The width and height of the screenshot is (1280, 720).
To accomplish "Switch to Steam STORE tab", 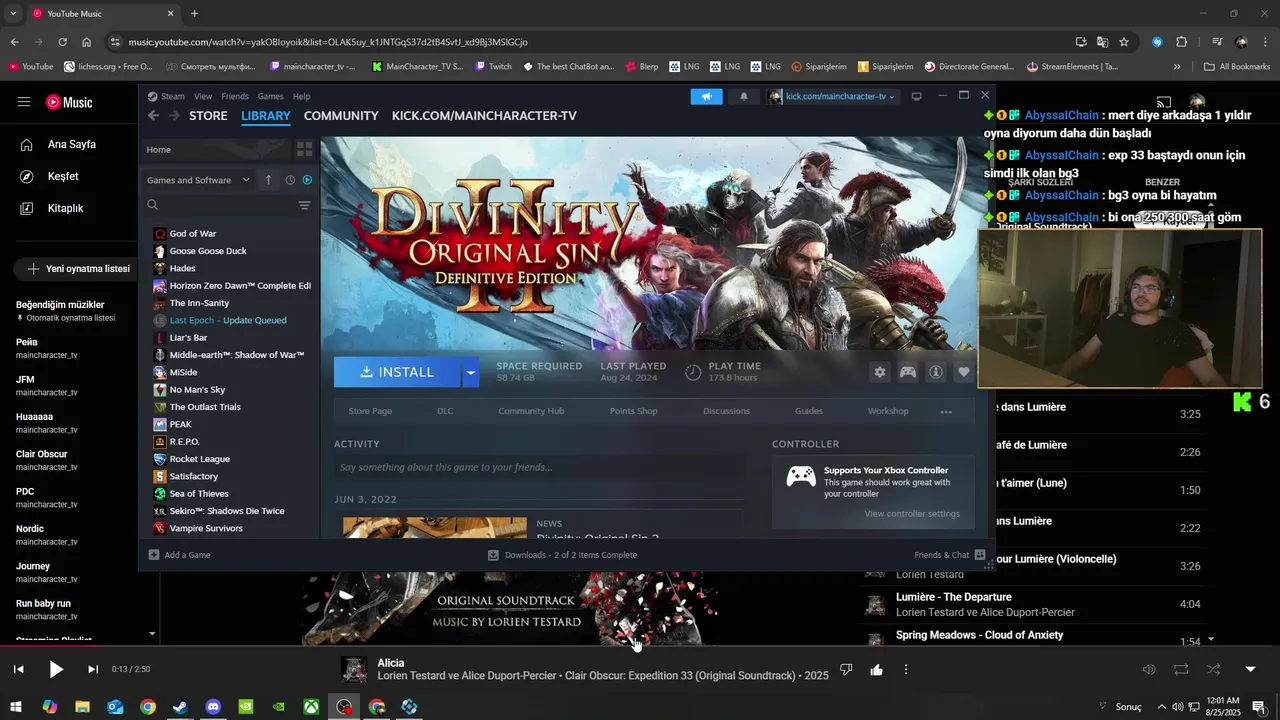I will 208,116.
